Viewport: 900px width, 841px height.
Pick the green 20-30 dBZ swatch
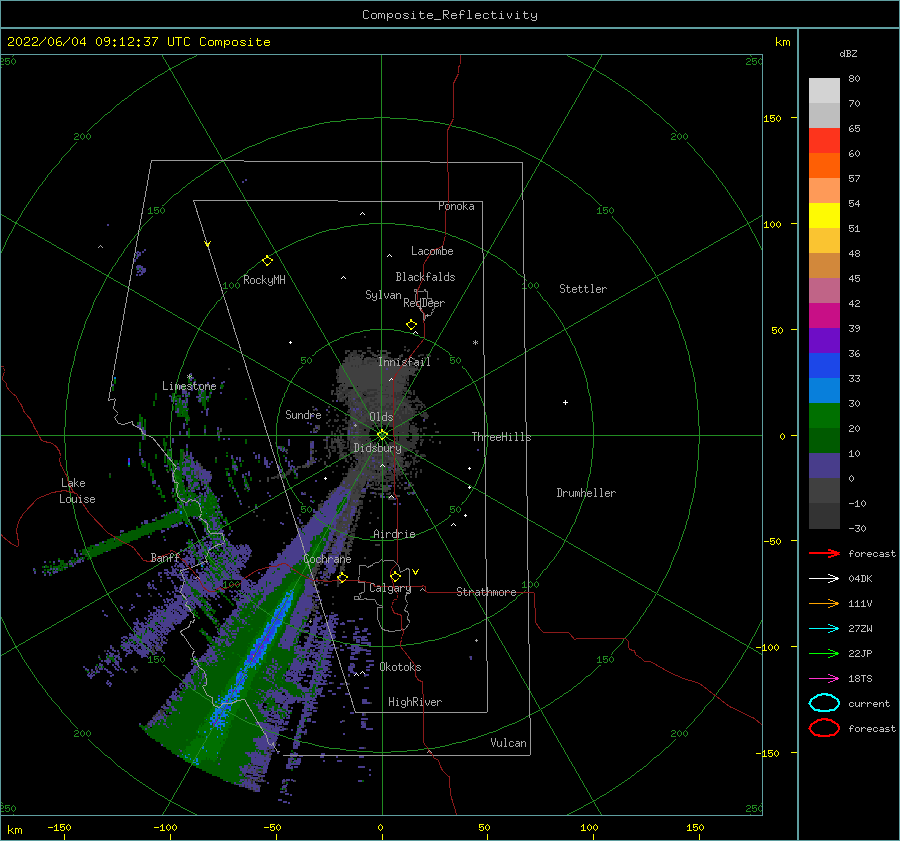click(824, 415)
